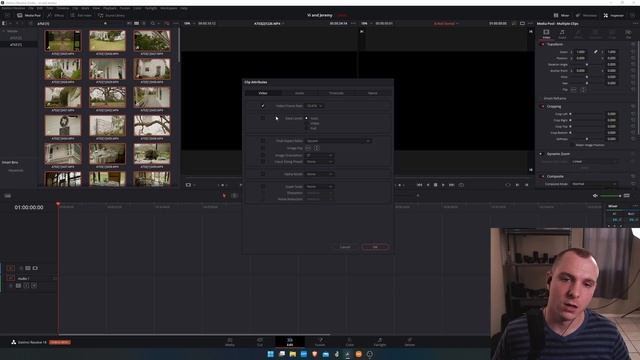Switch media pool to thumbnail view
Viewport: 640px width, 360px height.
point(137,24)
